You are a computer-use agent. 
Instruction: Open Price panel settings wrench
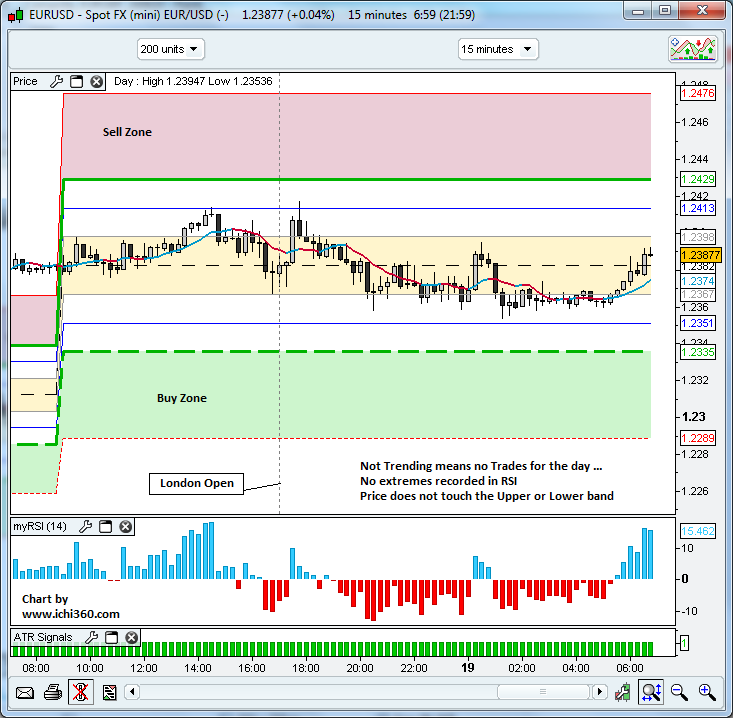point(56,82)
